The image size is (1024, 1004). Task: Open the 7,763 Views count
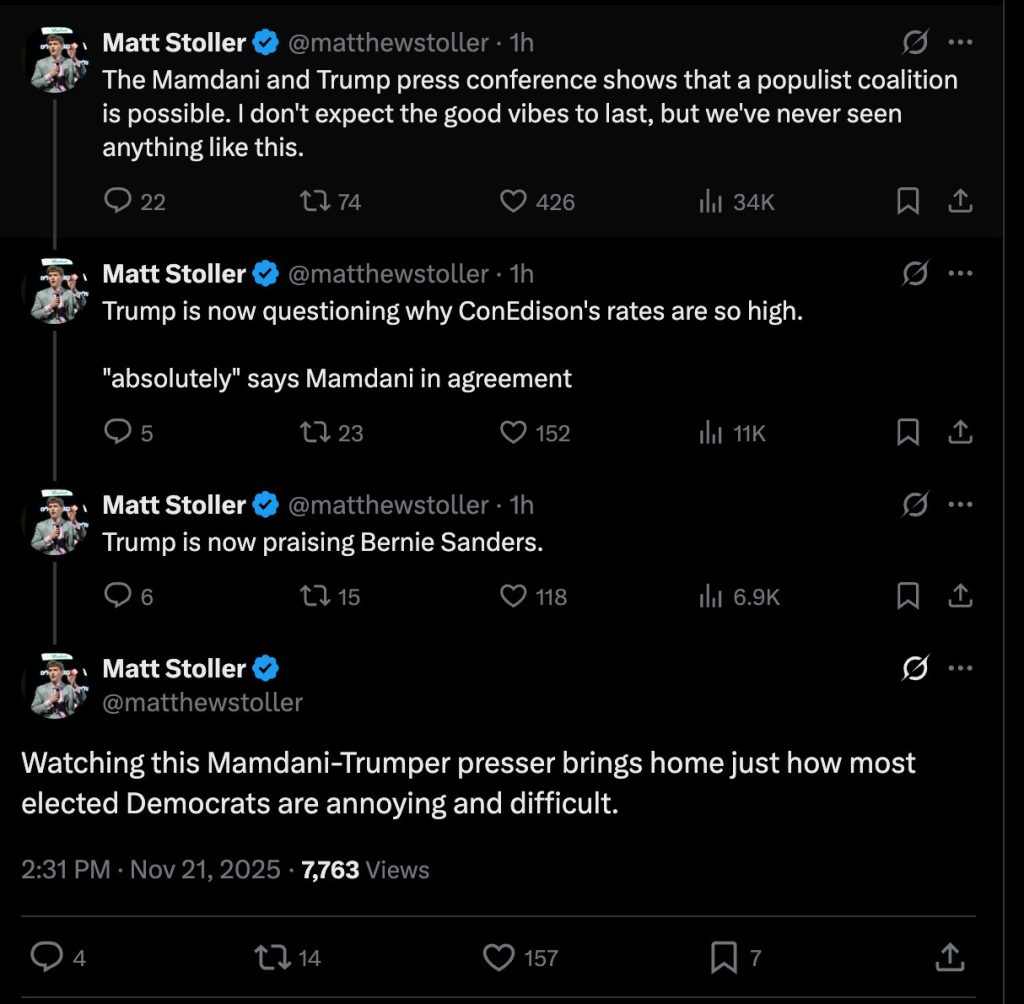click(x=365, y=870)
